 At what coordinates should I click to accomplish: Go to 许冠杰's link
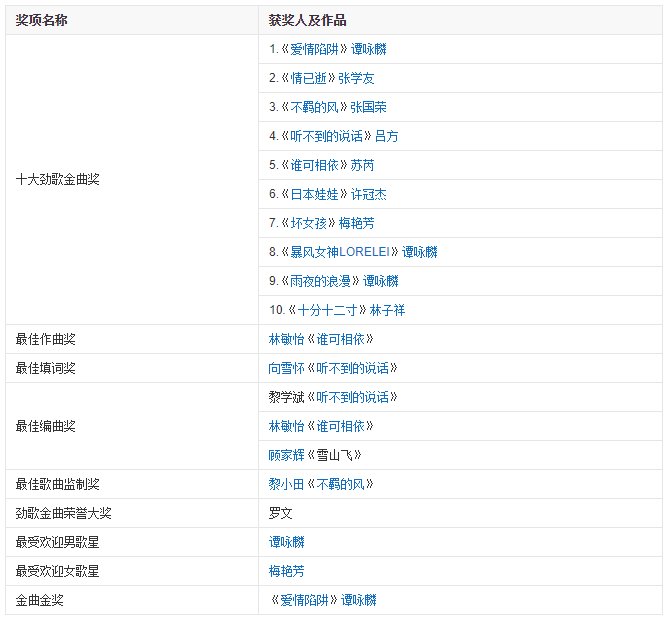tap(370, 194)
